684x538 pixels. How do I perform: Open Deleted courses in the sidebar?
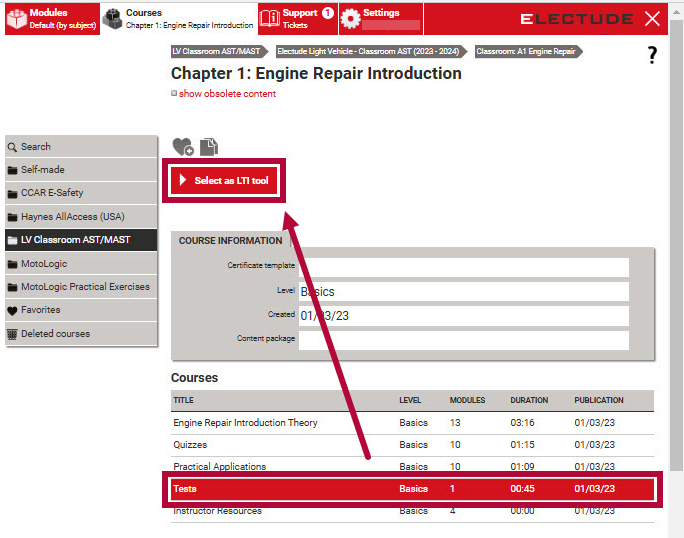pyautogui.click(x=81, y=334)
